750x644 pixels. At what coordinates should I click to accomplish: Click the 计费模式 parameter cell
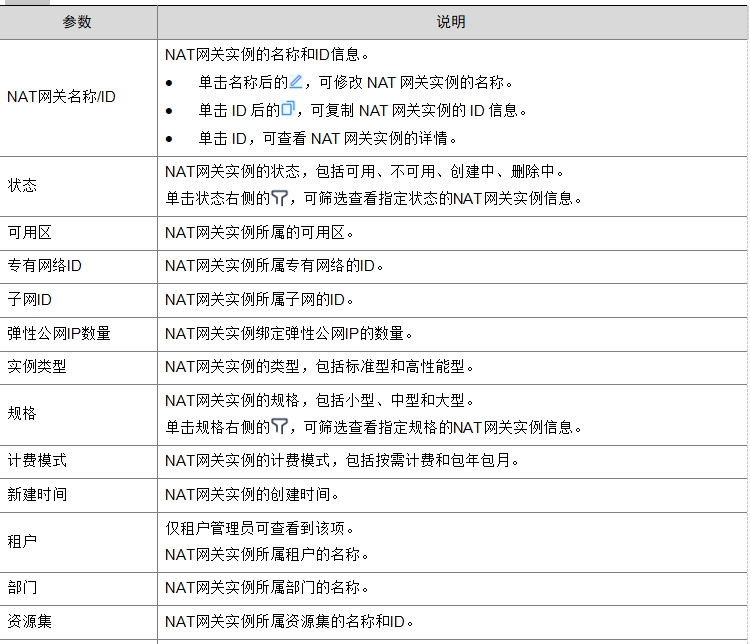click(x=78, y=461)
